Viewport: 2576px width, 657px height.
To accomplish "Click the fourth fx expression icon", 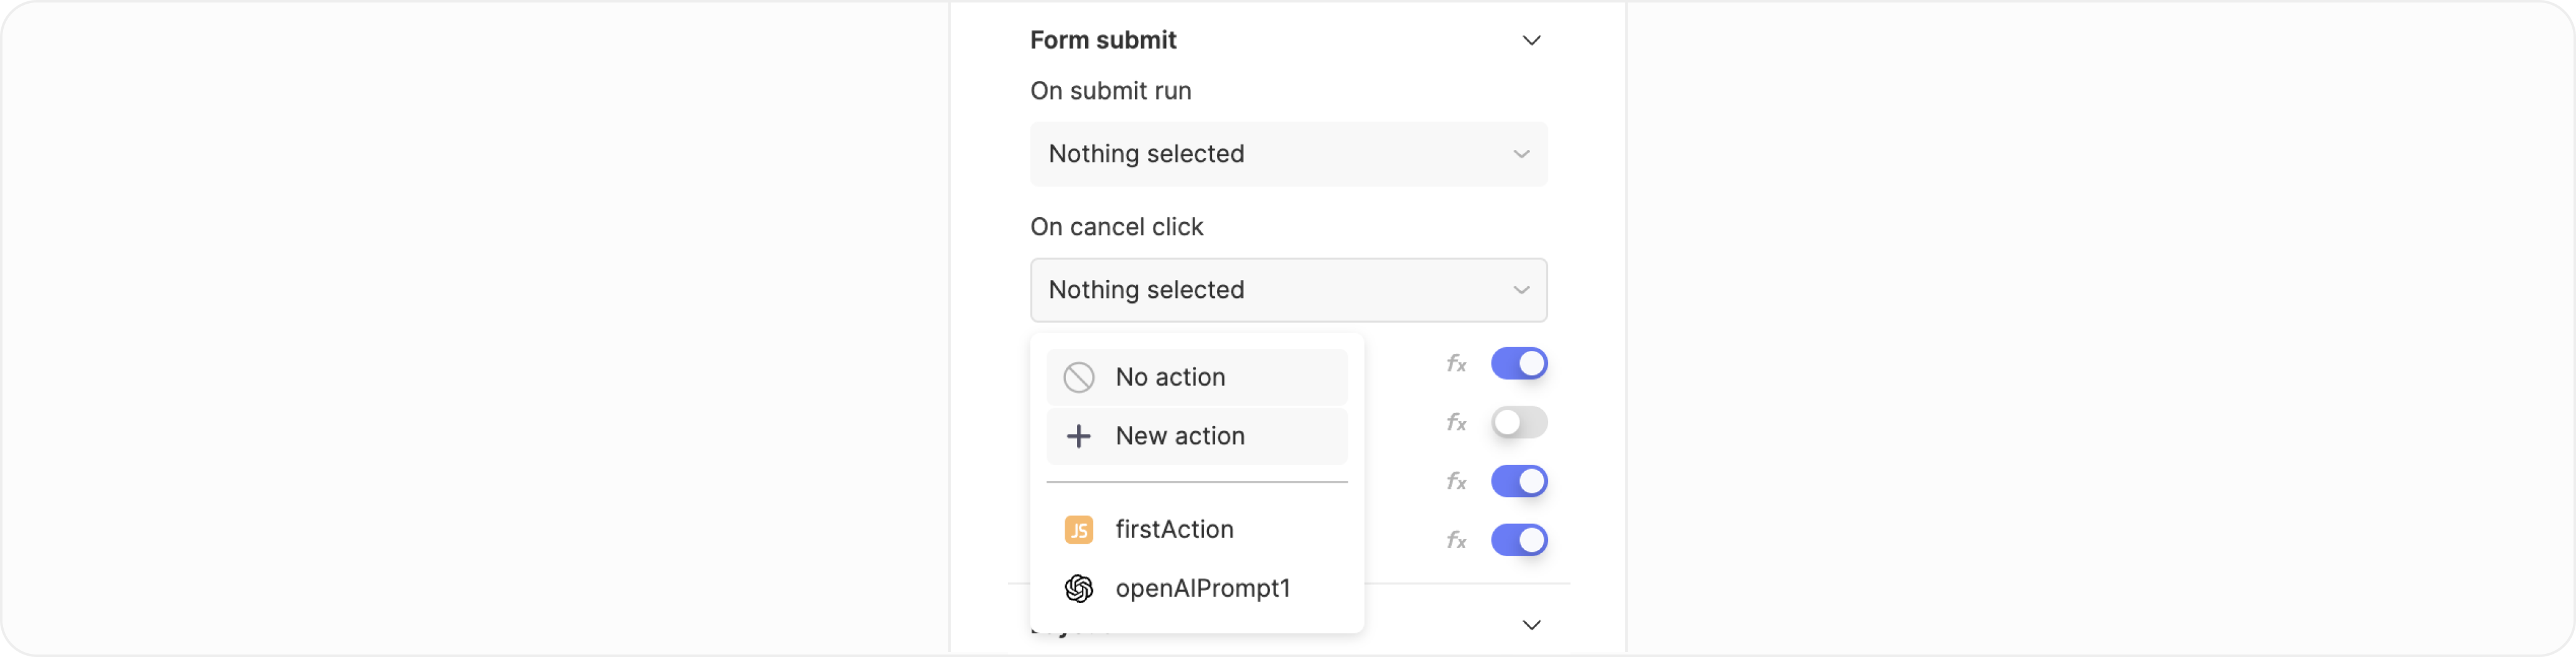I will click(1456, 541).
